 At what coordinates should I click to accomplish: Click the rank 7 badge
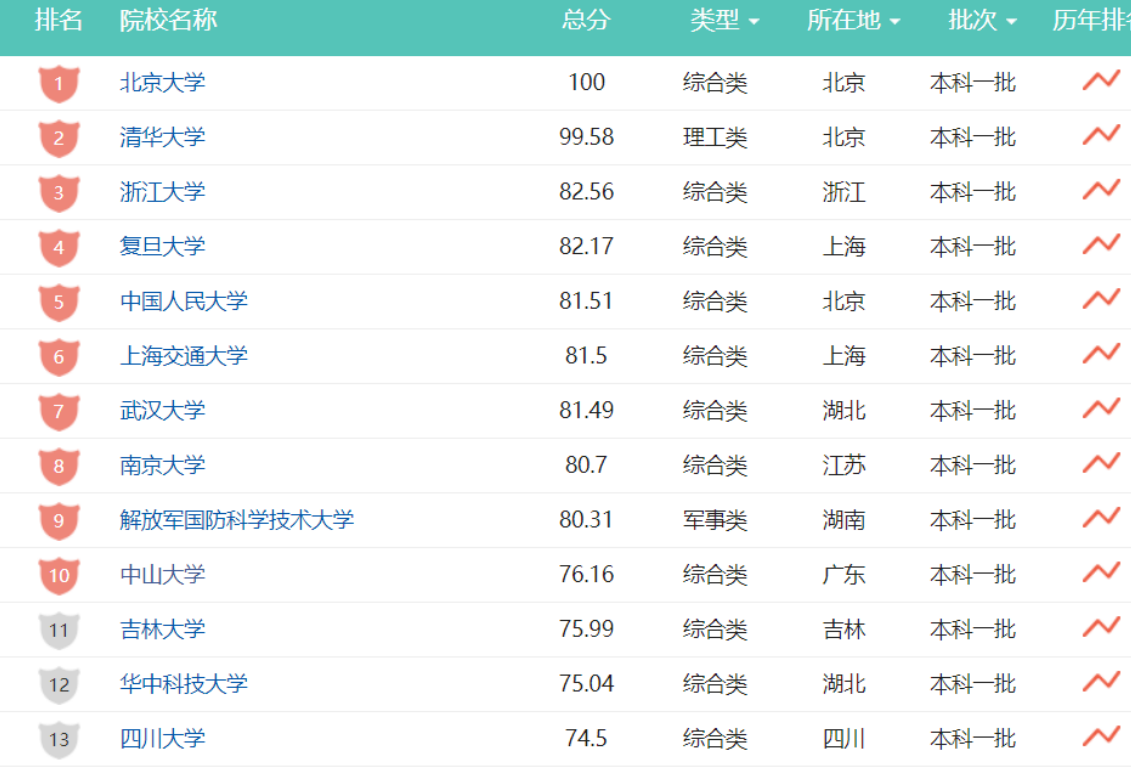[x=59, y=412]
